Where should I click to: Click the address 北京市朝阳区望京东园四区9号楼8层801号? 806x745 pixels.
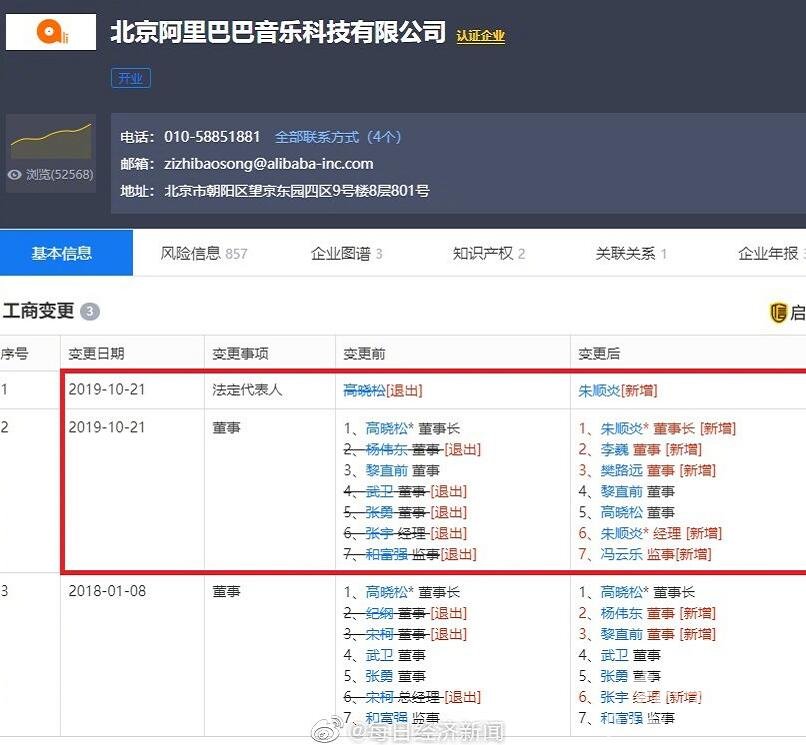pos(297,191)
